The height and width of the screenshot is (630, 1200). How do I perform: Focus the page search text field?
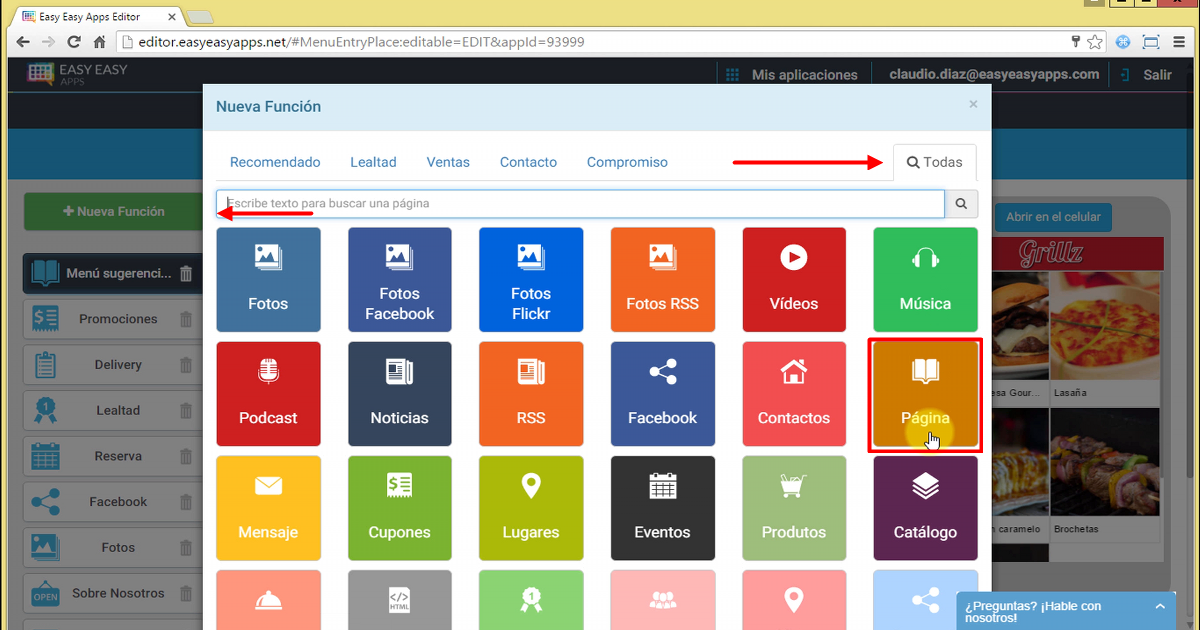click(x=580, y=204)
